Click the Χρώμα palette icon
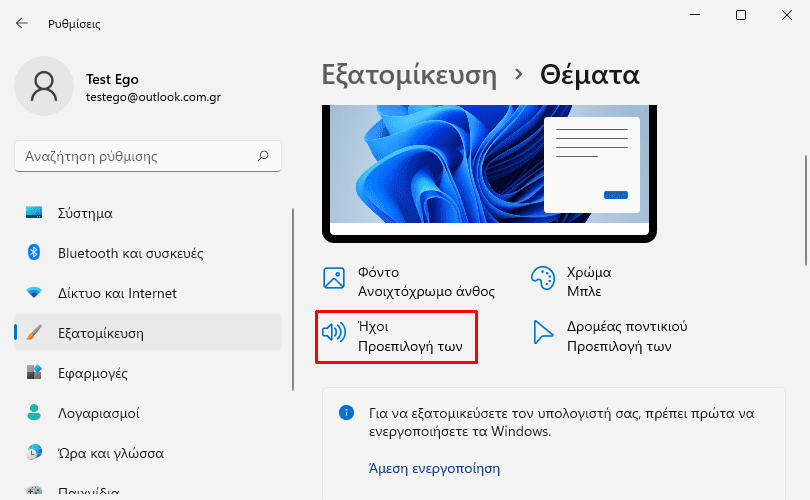This screenshot has width=810, height=500. [543, 278]
